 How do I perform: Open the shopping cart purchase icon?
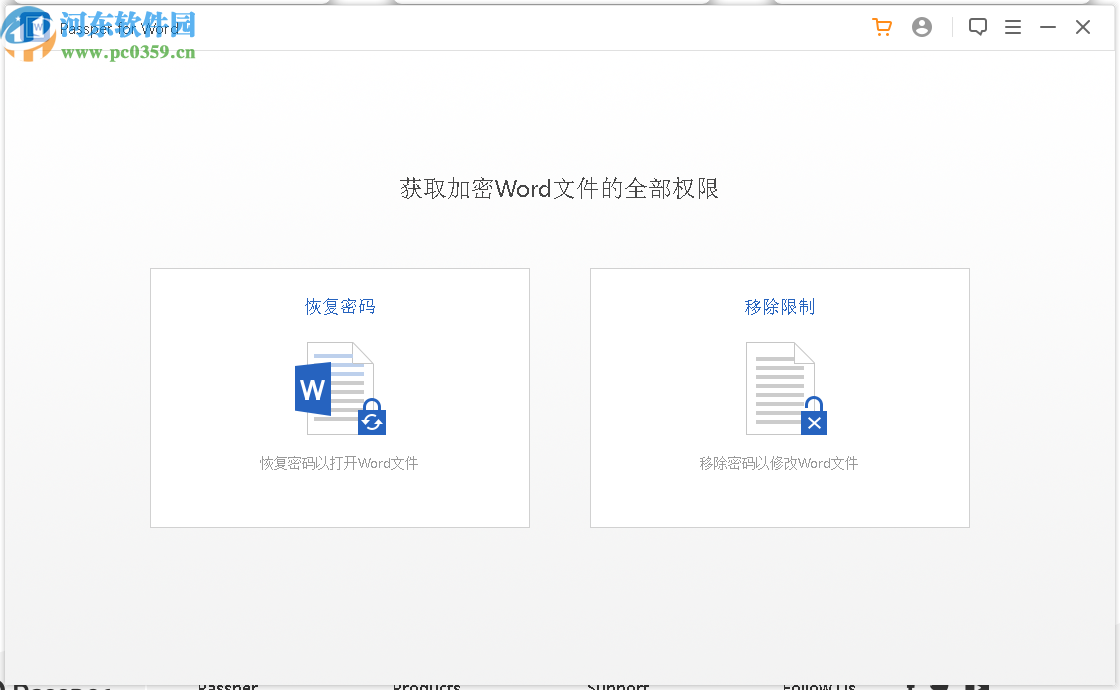point(882,27)
